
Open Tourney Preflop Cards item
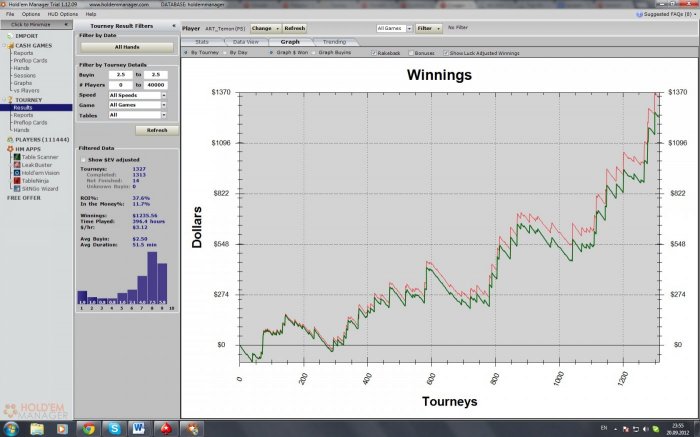[30, 123]
